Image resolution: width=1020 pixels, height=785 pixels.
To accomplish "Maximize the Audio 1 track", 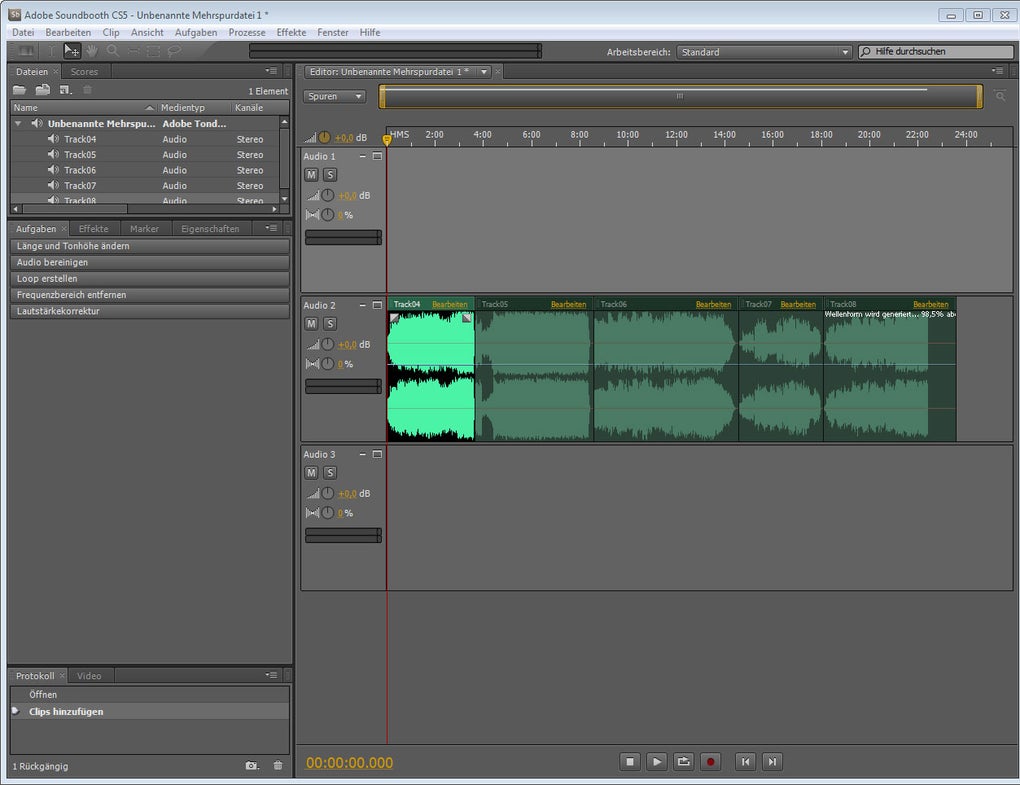I will click(377, 156).
